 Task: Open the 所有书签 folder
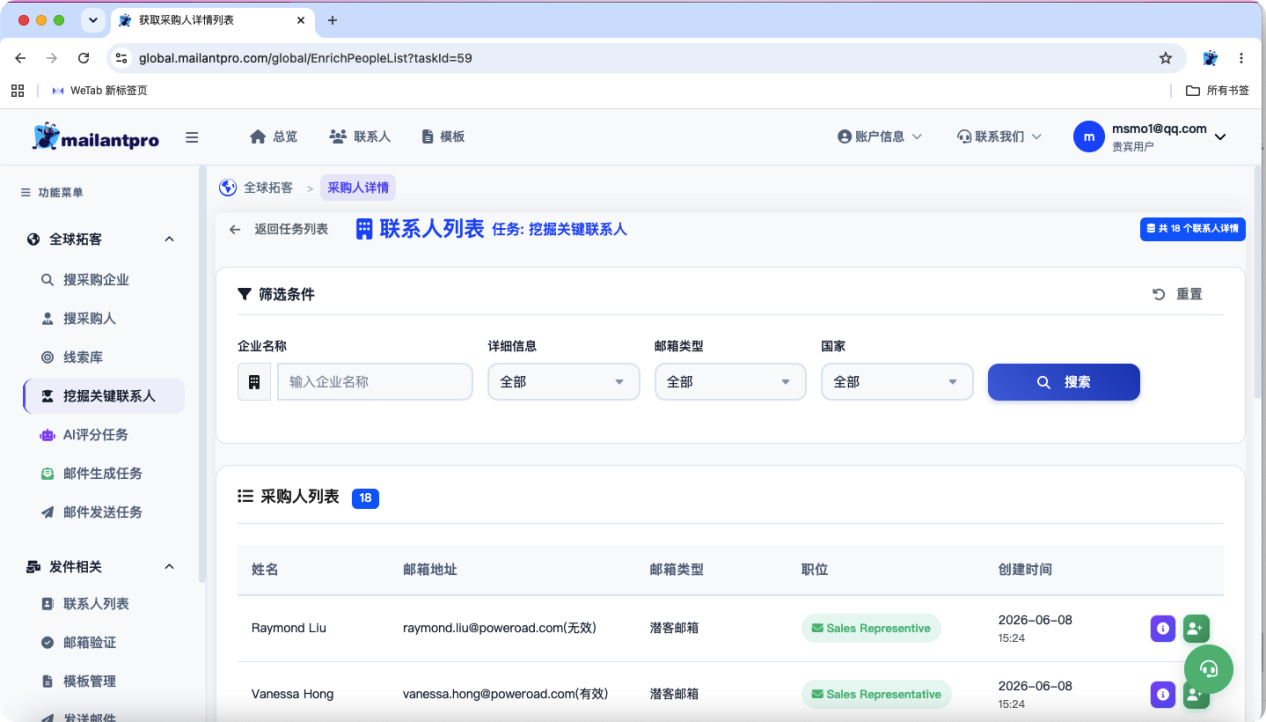[1217, 90]
